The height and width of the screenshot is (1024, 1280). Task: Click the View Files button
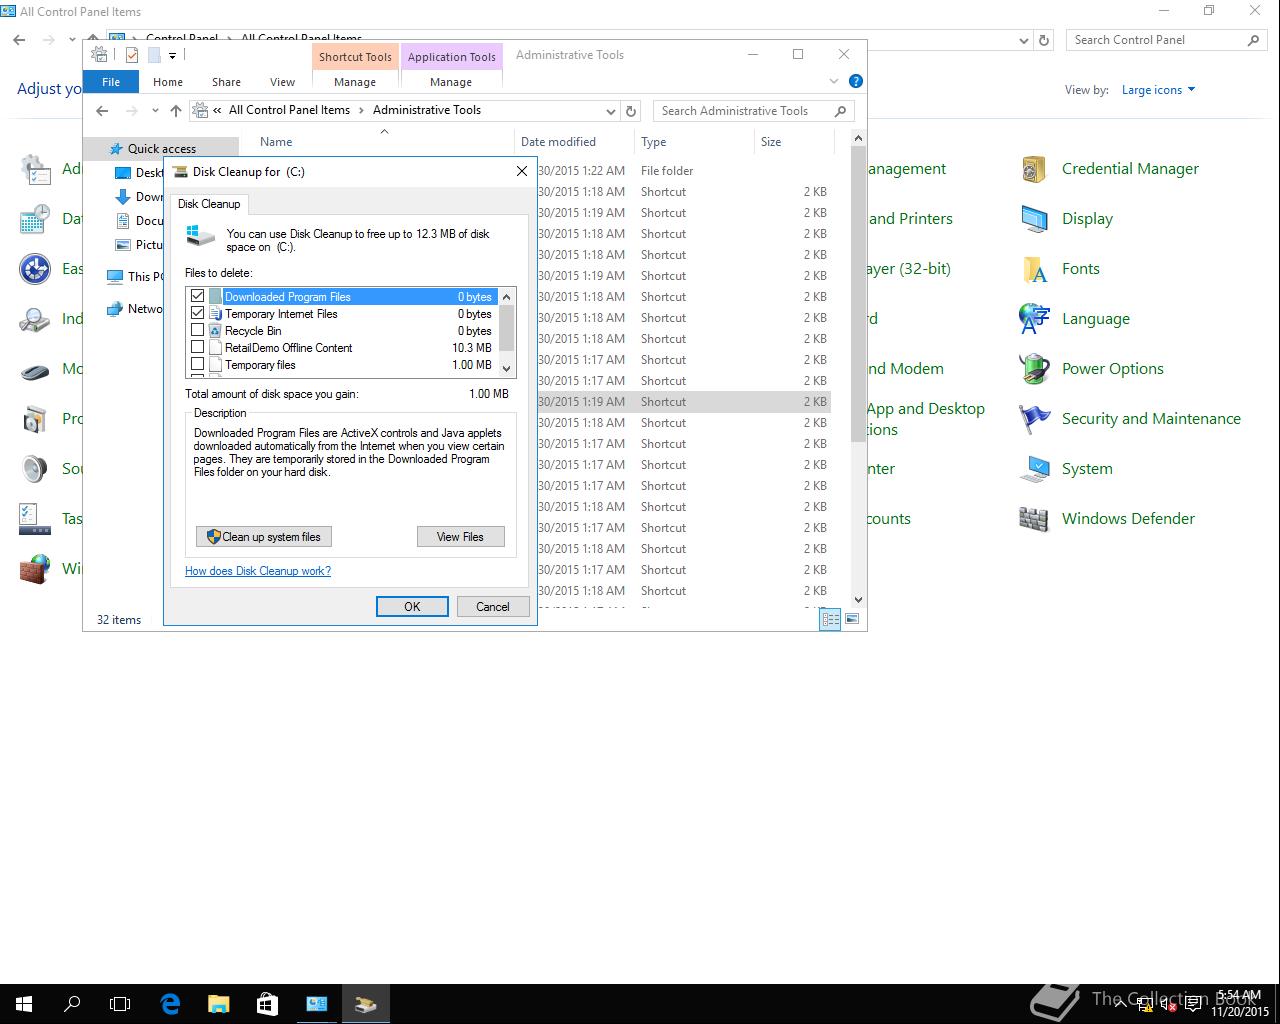[x=460, y=537]
